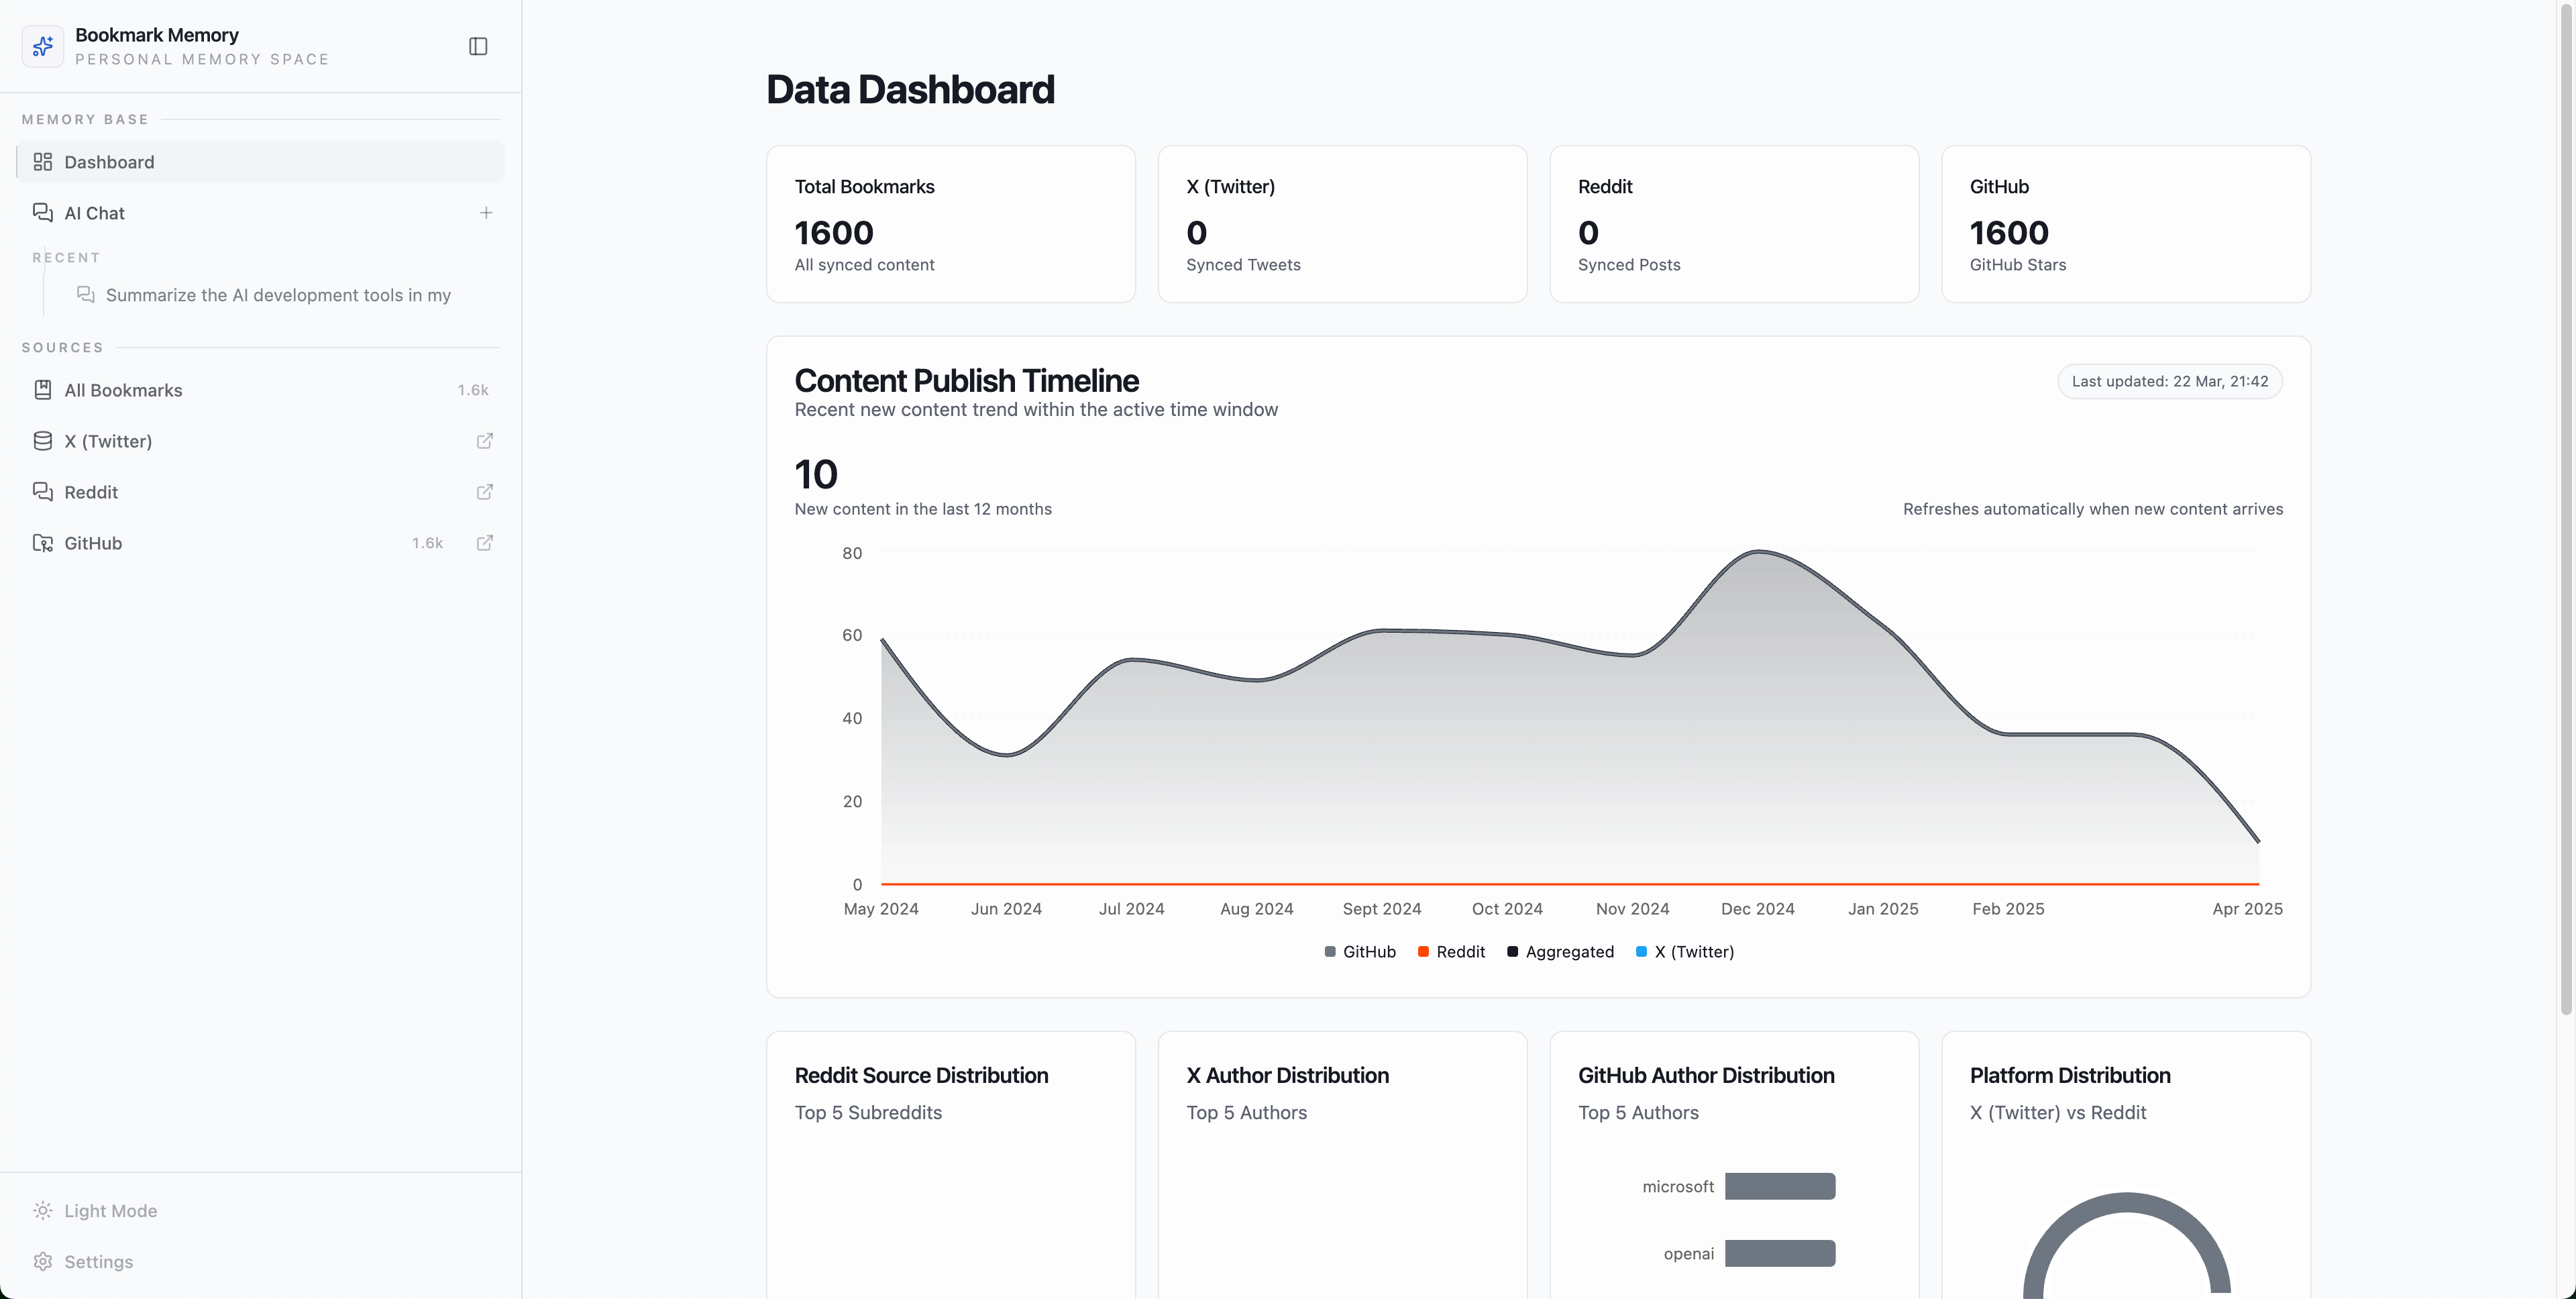Select GitHub source in sidebar

click(x=93, y=543)
